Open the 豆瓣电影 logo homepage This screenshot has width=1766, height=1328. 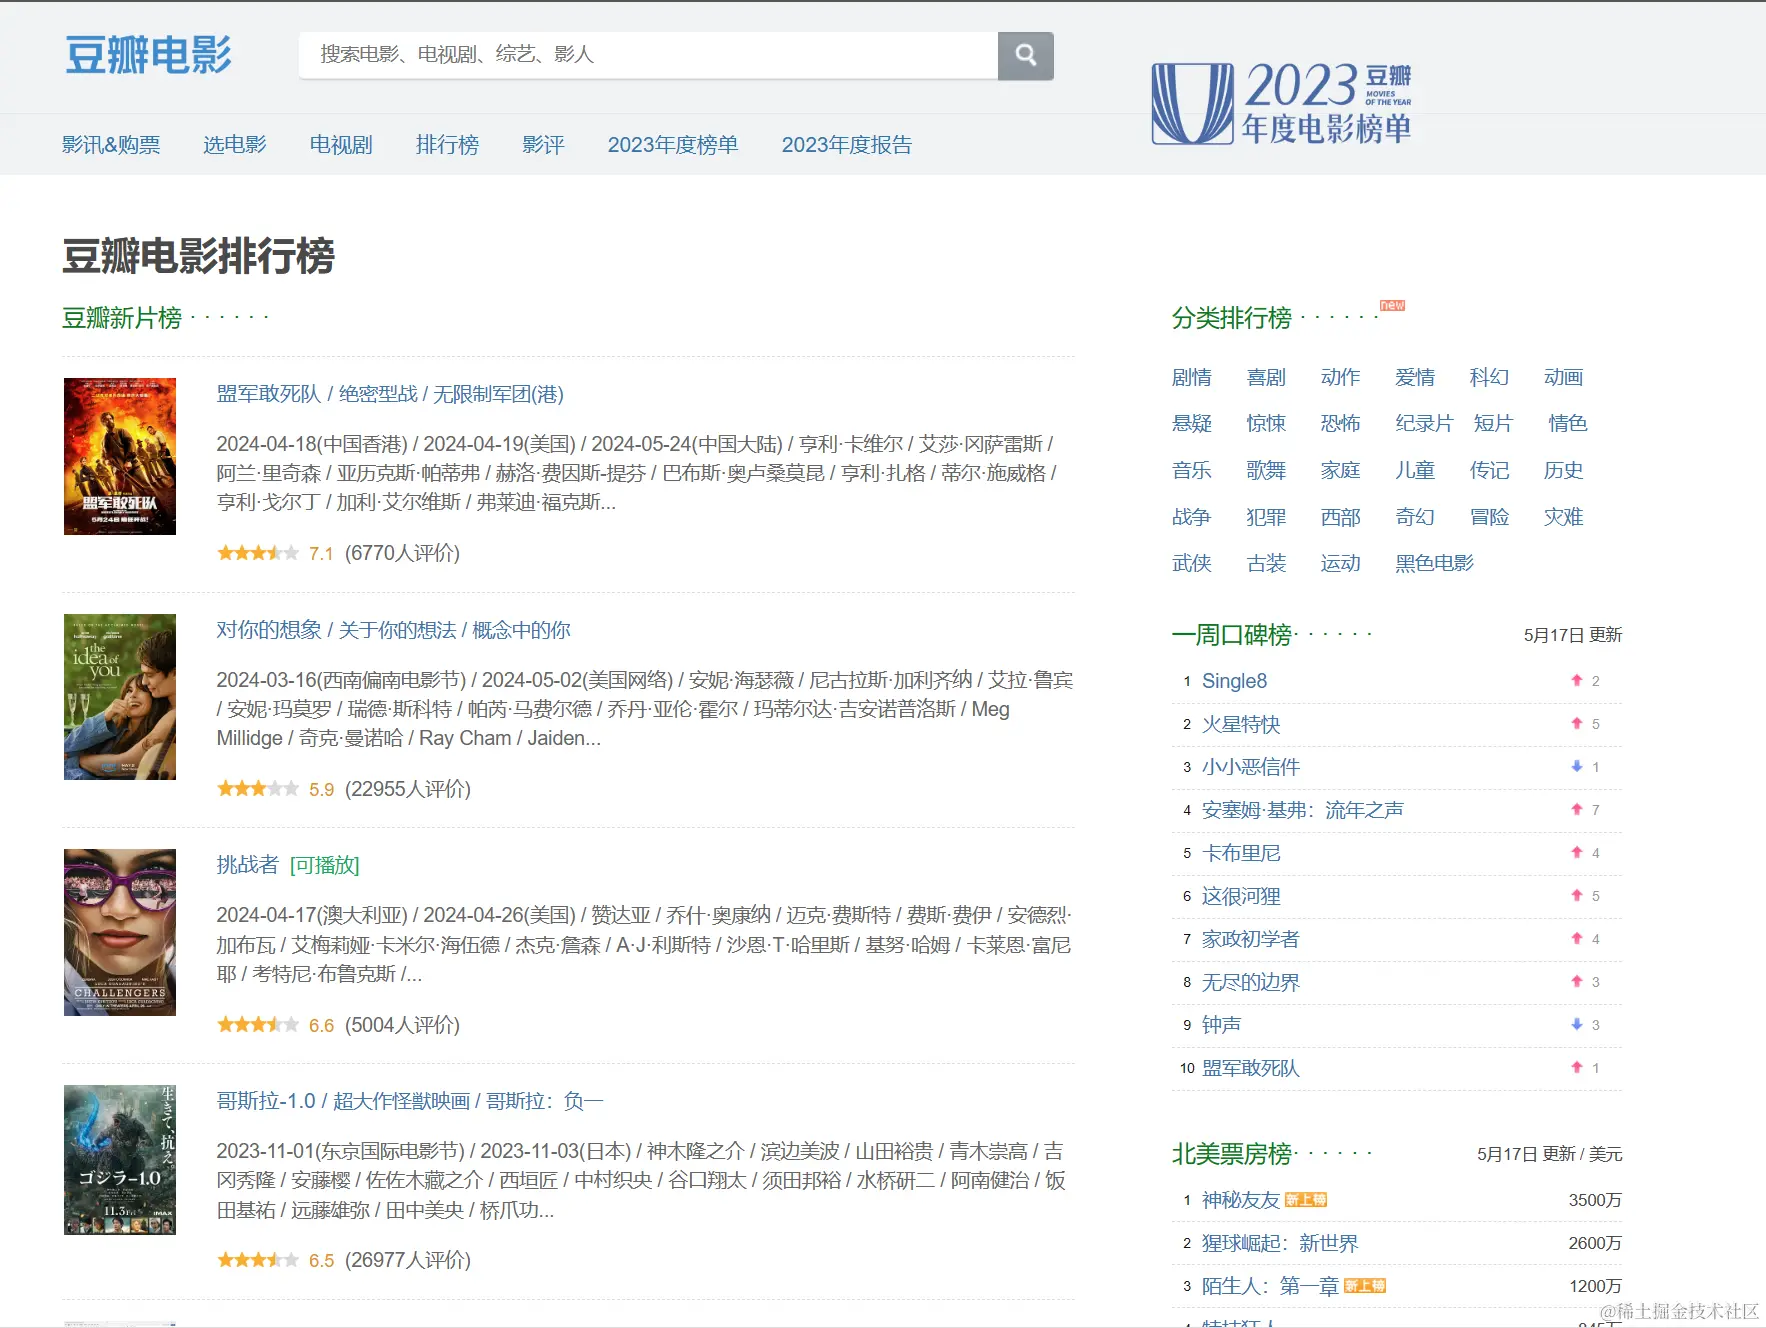tap(149, 55)
